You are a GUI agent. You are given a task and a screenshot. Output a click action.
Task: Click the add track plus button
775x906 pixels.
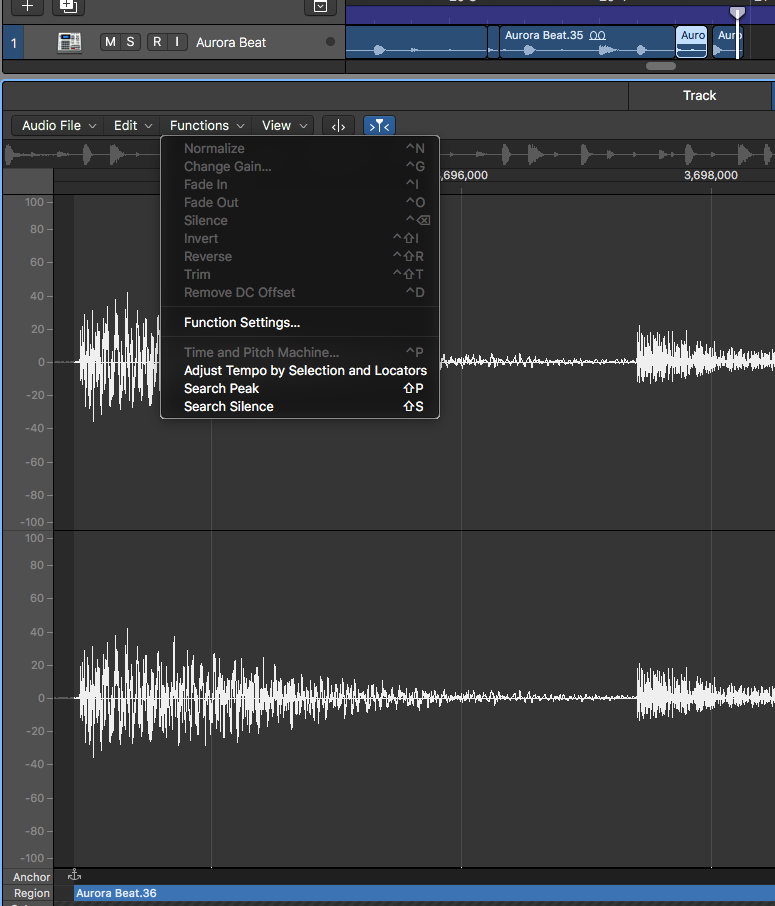point(27,7)
